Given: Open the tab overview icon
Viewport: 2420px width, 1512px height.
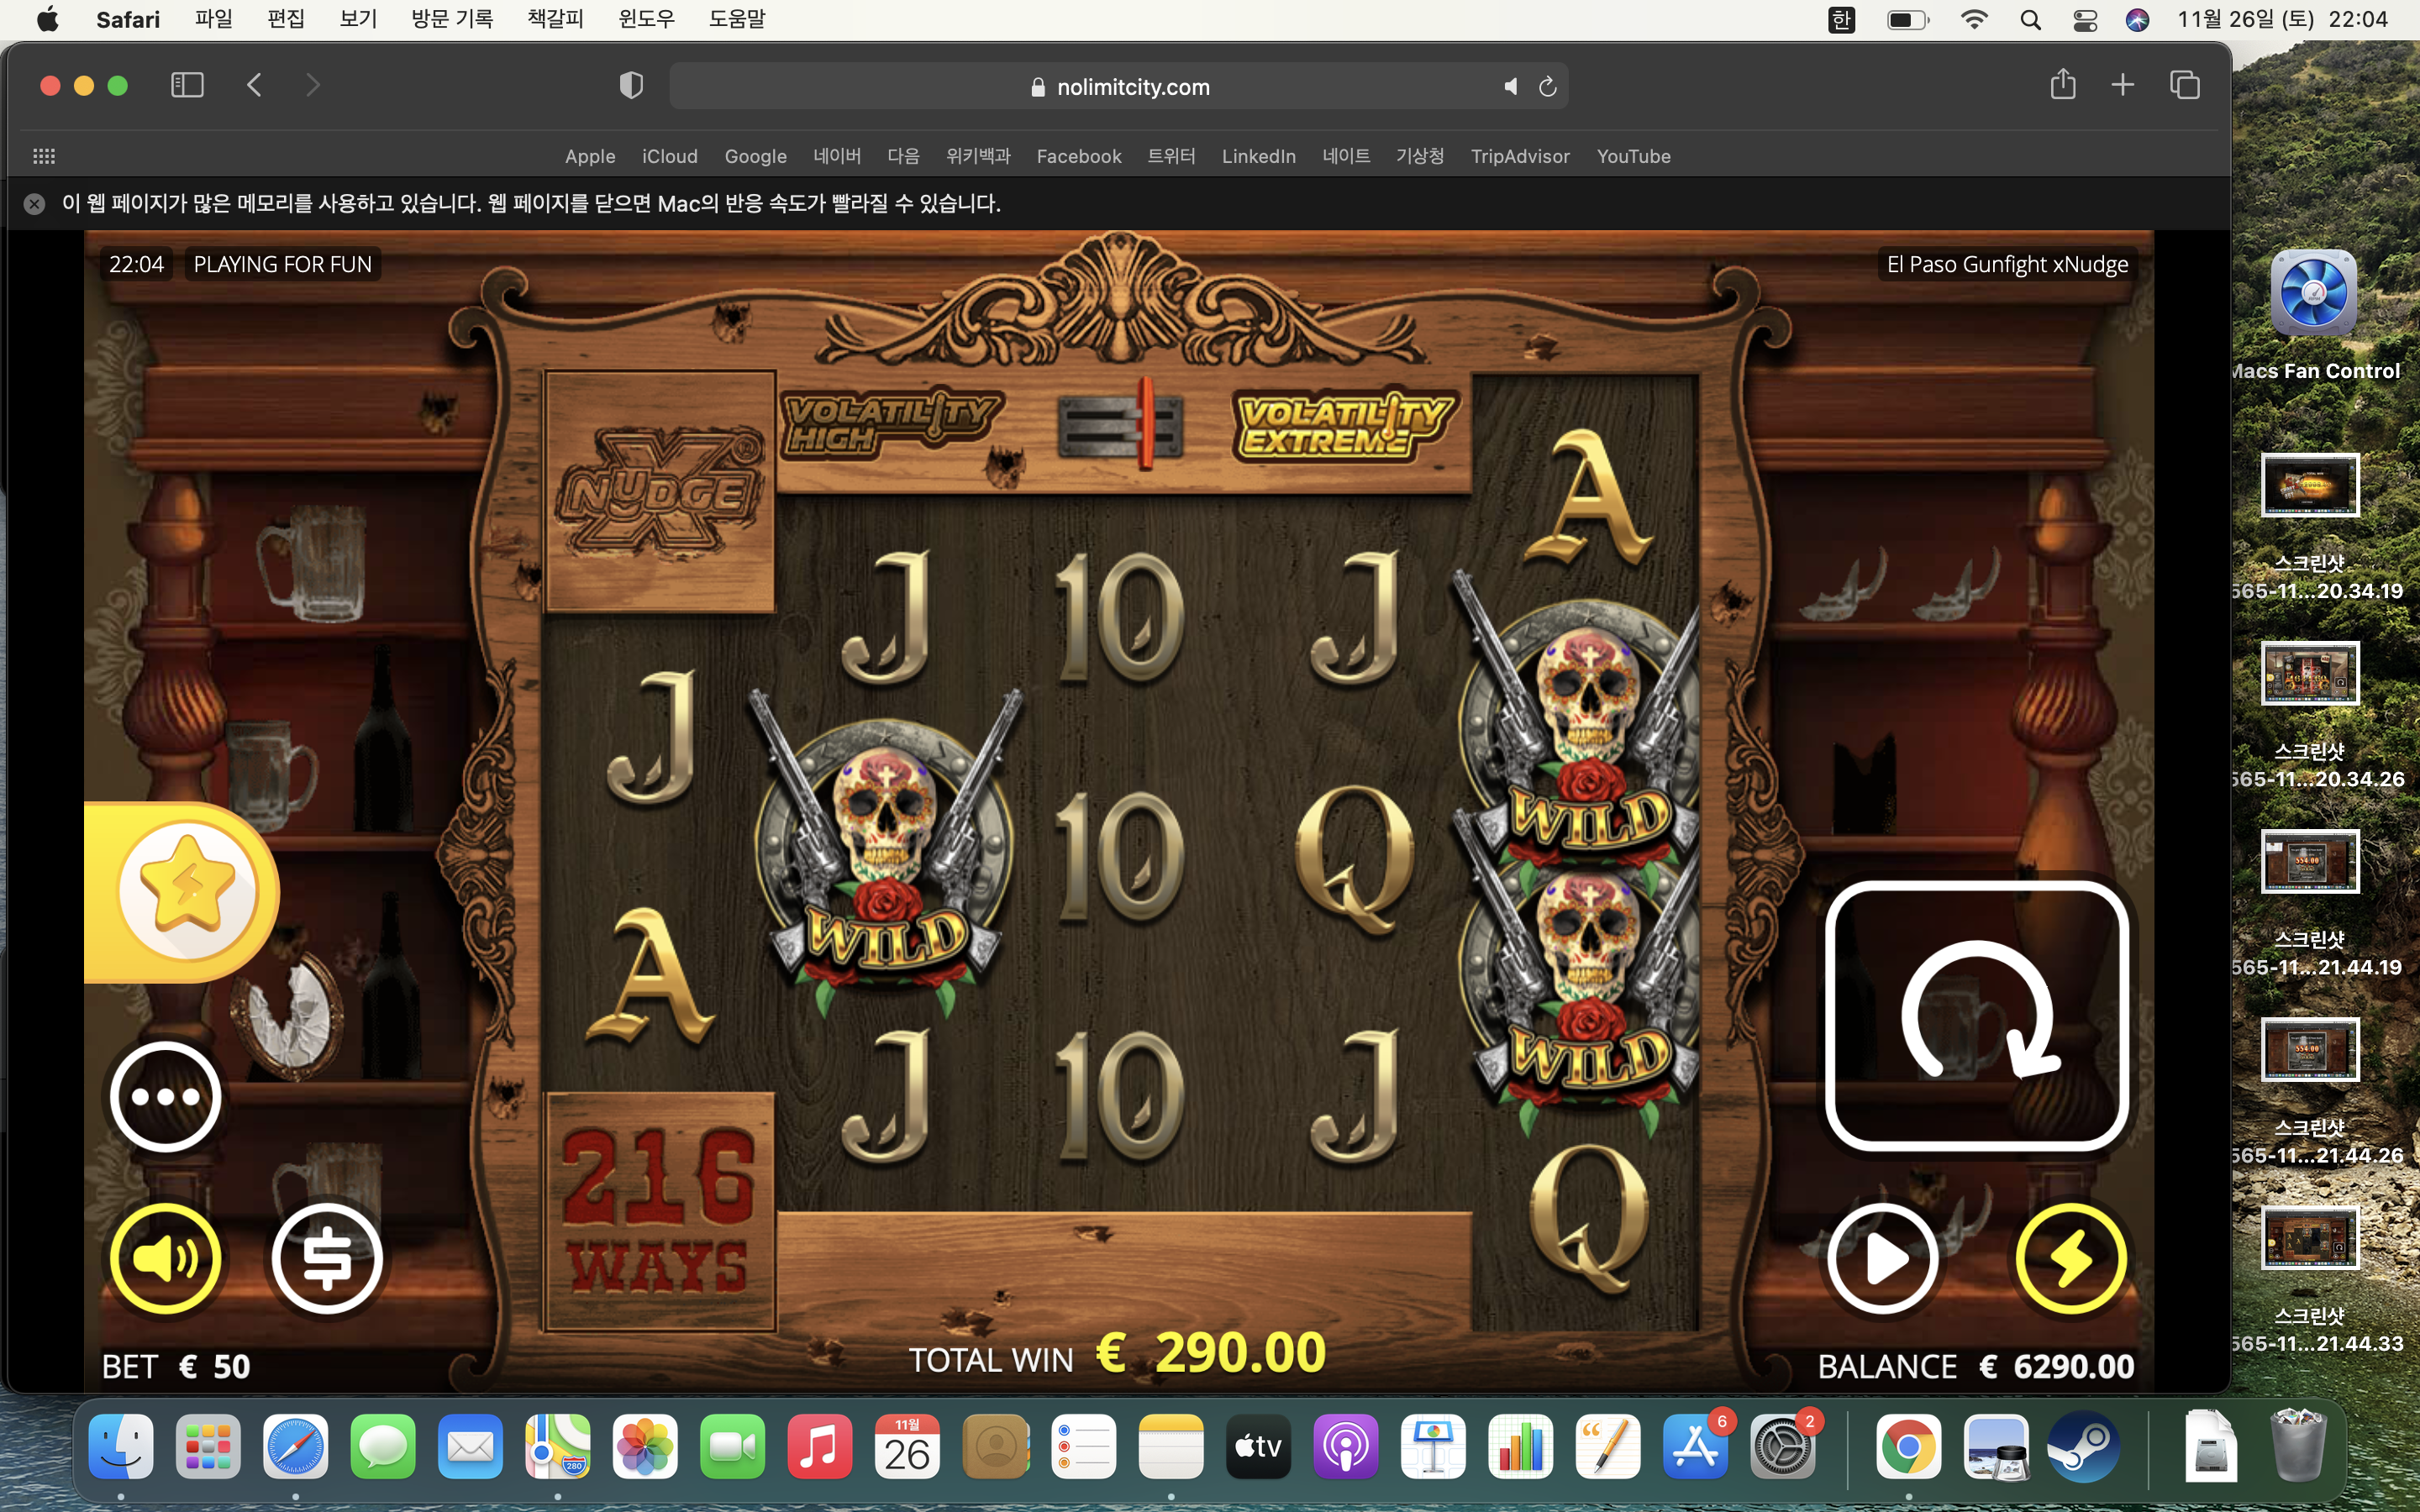Looking at the screenshot, I should click(2184, 85).
